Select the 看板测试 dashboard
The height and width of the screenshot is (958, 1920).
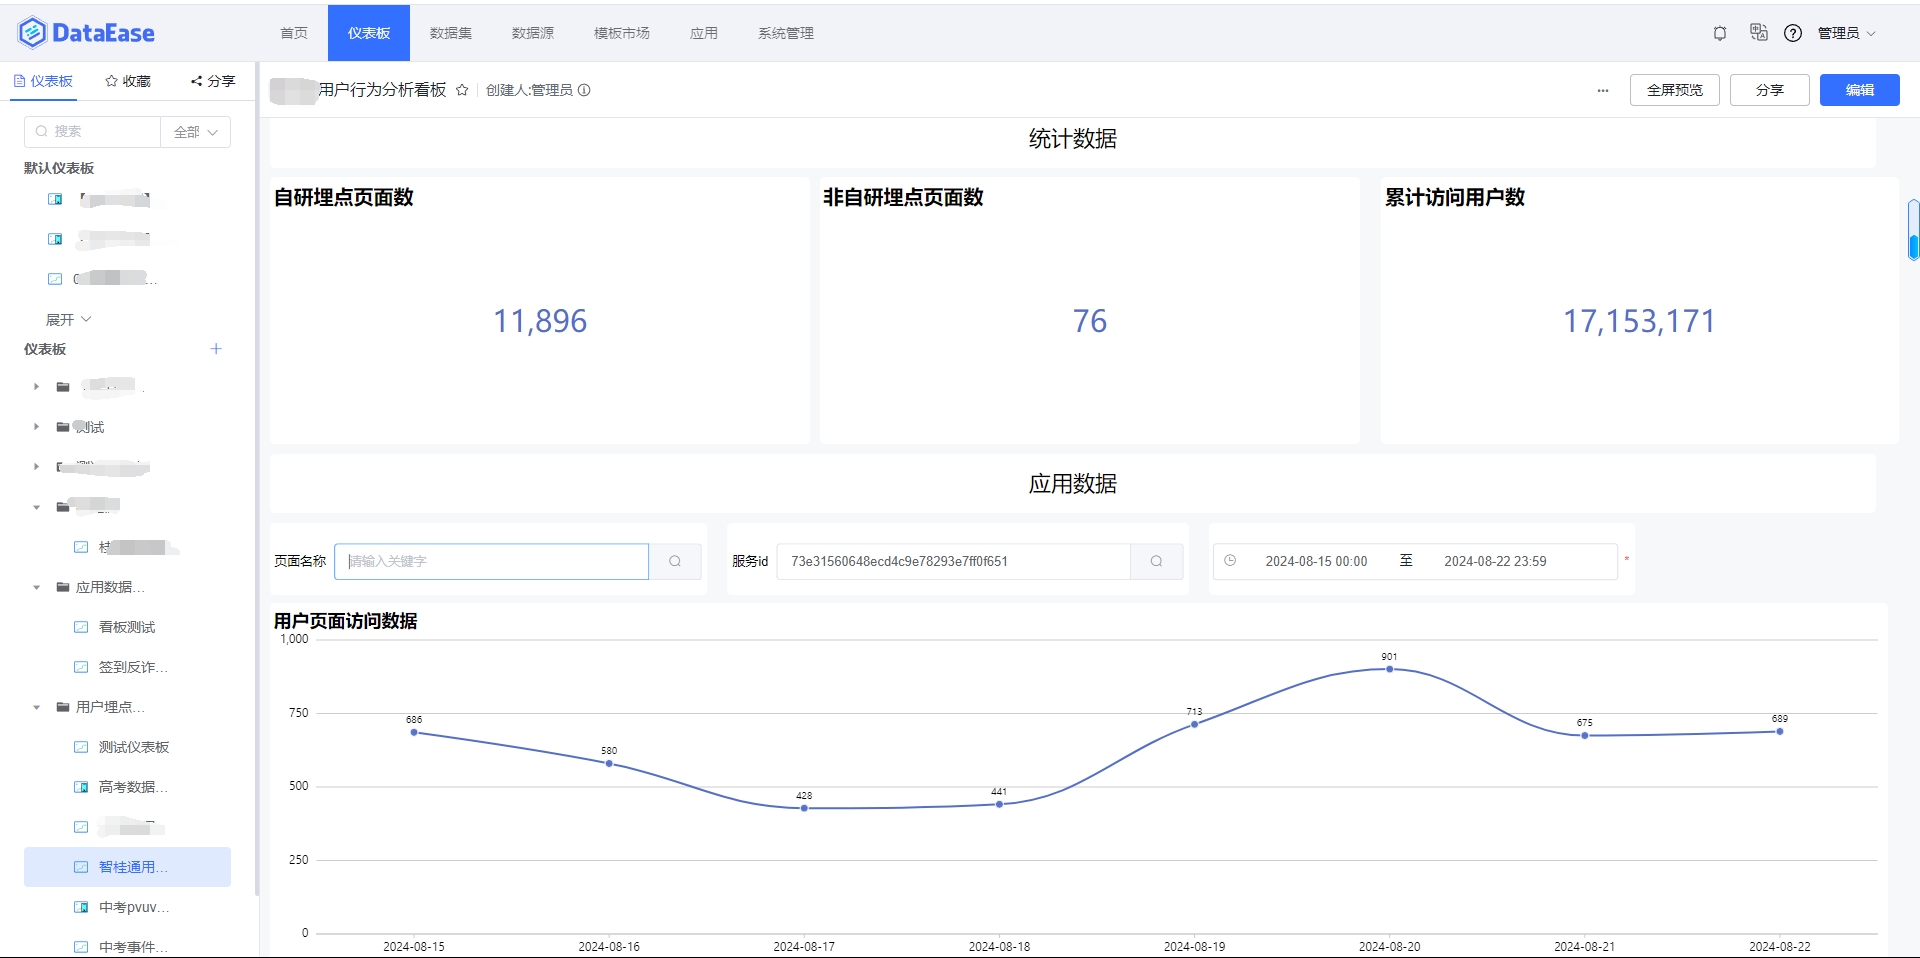click(x=127, y=627)
